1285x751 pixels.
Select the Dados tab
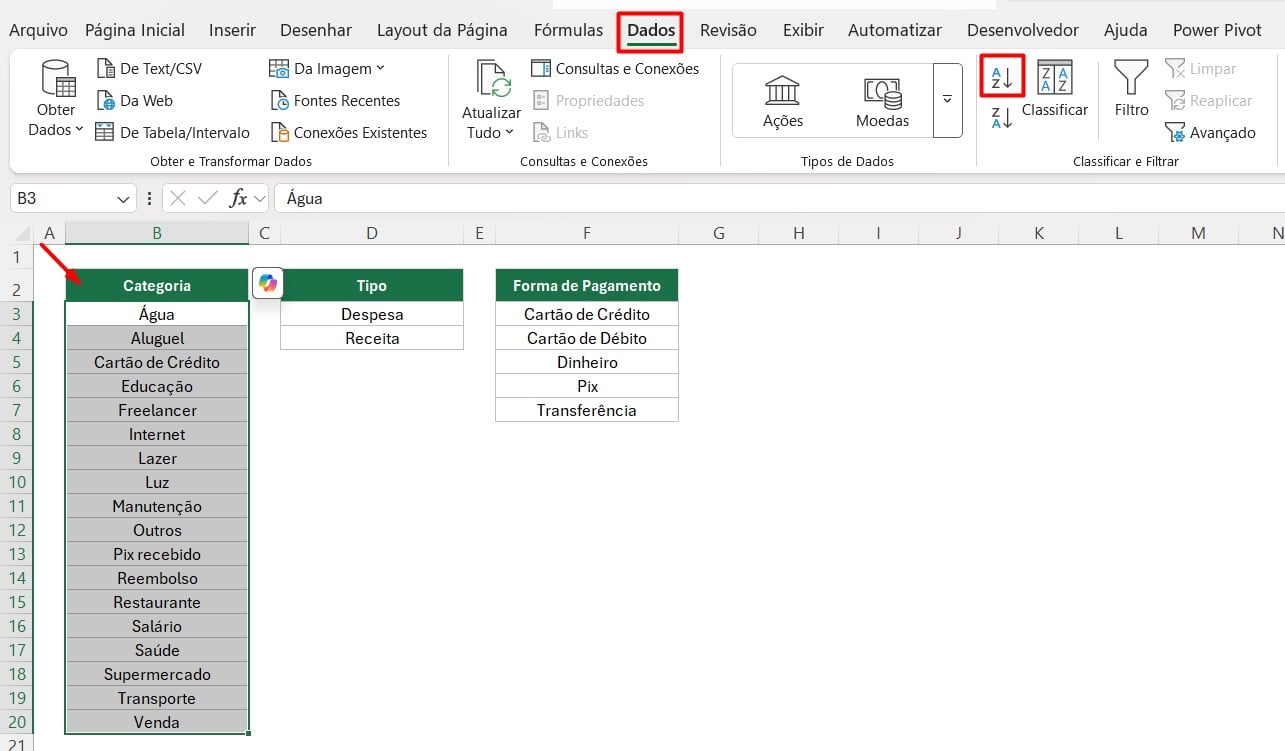(x=651, y=31)
